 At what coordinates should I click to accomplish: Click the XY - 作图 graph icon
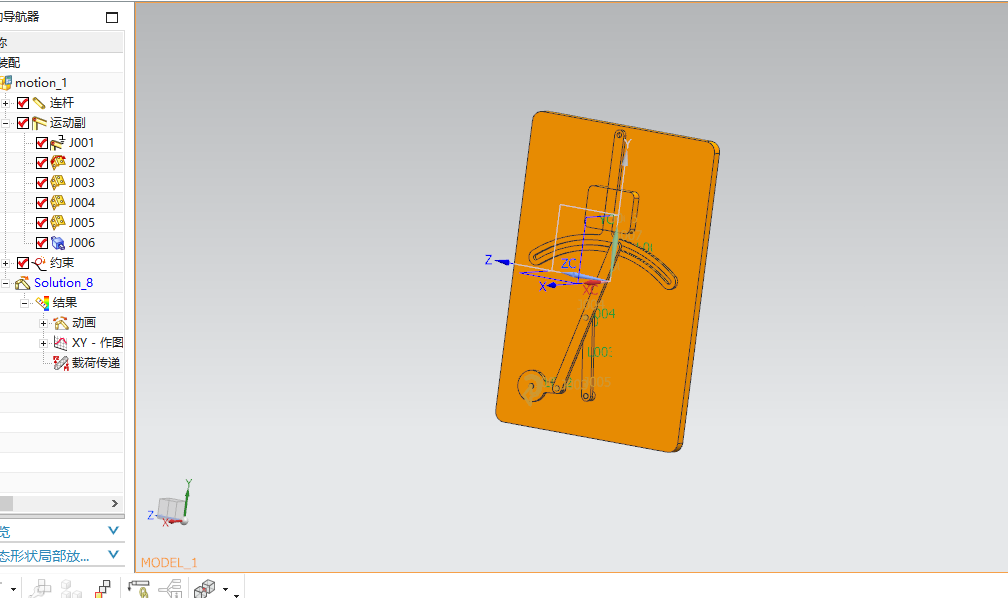(60, 343)
